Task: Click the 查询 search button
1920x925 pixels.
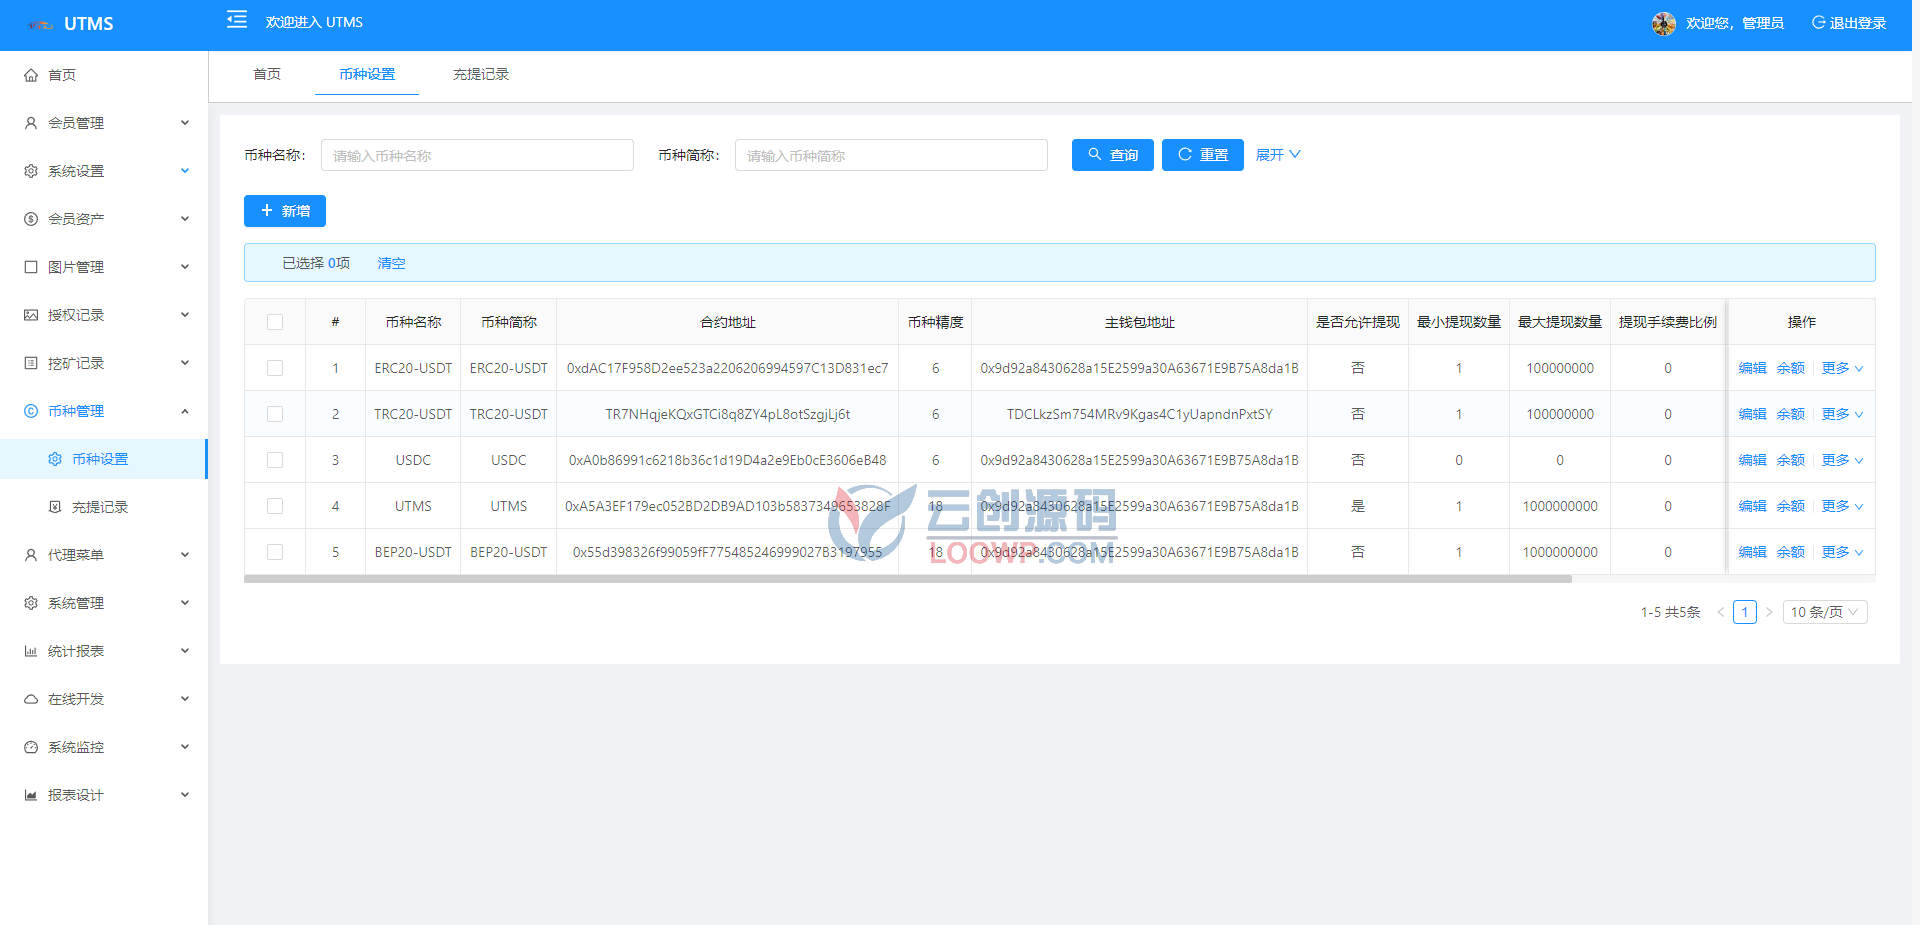Action: [1113, 155]
